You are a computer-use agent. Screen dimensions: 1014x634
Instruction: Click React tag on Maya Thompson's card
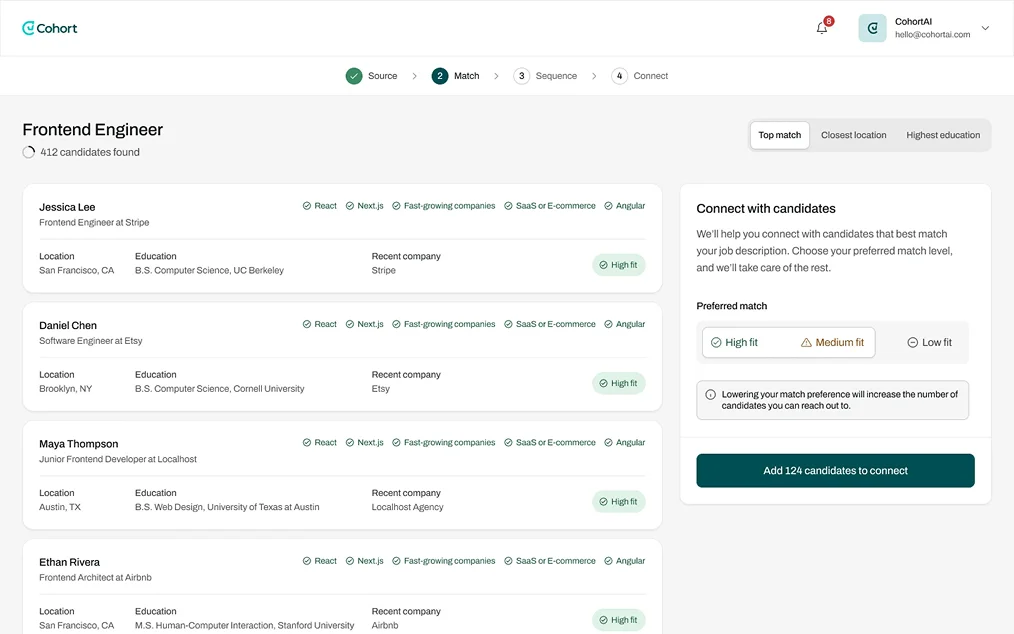pyautogui.click(x=319, y=443)
